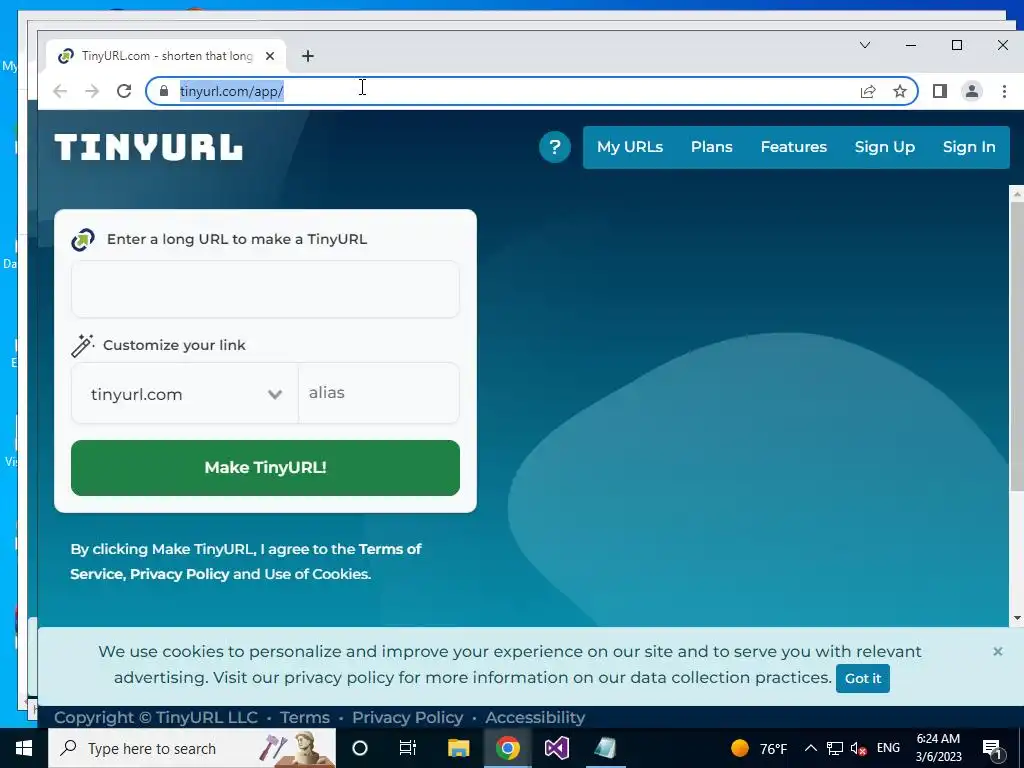Click Sign Up in navigation

point(884,147)
